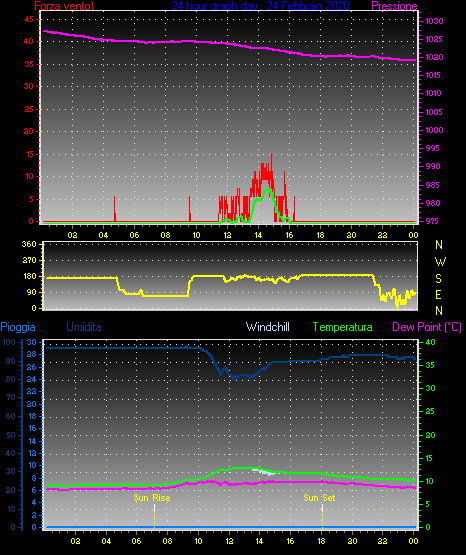Click the wind gust peak near 15
The image size is (466, 555).
(x=271, y=156)
